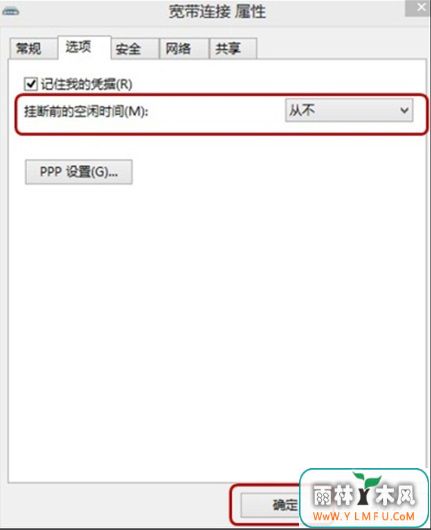Open PPP 设置(G)... settings
Viewport: 431px width, 530px height.
coord(79,172)
